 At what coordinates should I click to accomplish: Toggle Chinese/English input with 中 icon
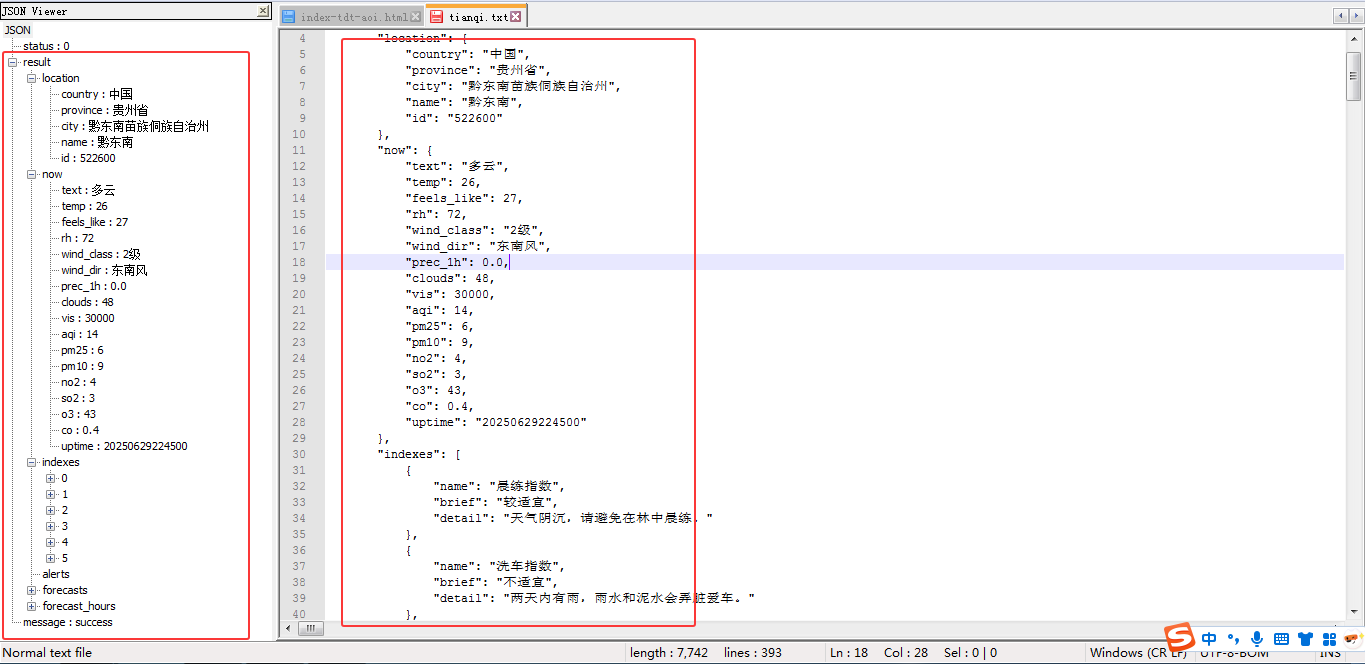[1210, 638]
